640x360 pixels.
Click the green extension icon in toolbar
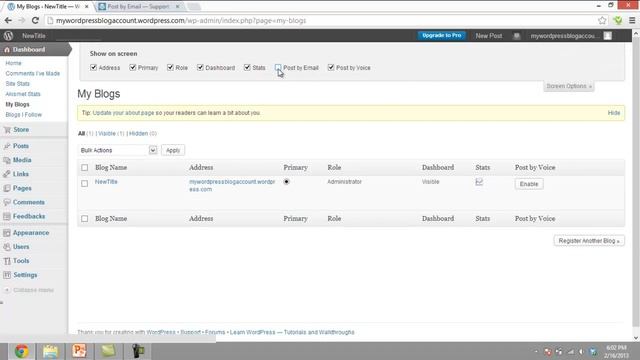click(618, 20)
